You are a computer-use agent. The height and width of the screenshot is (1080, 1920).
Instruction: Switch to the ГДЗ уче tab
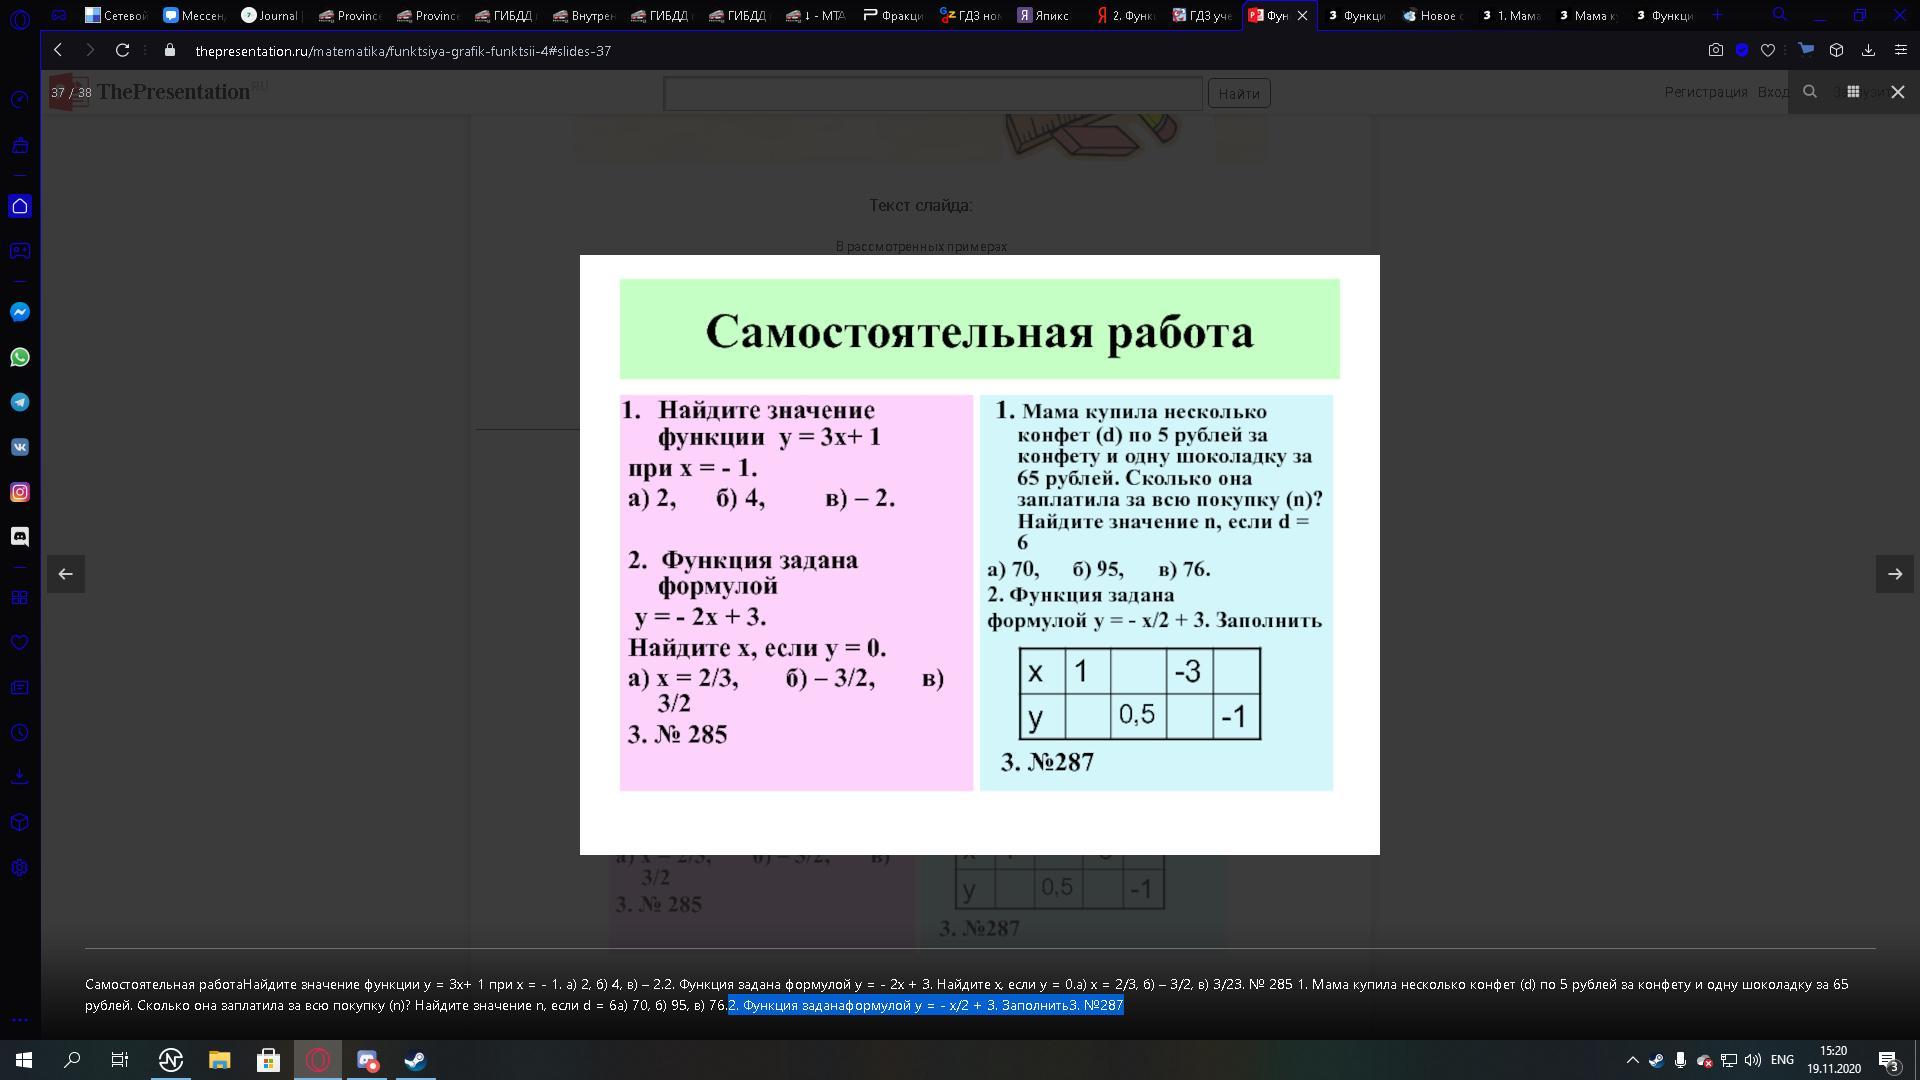(x=1202, y=15)
